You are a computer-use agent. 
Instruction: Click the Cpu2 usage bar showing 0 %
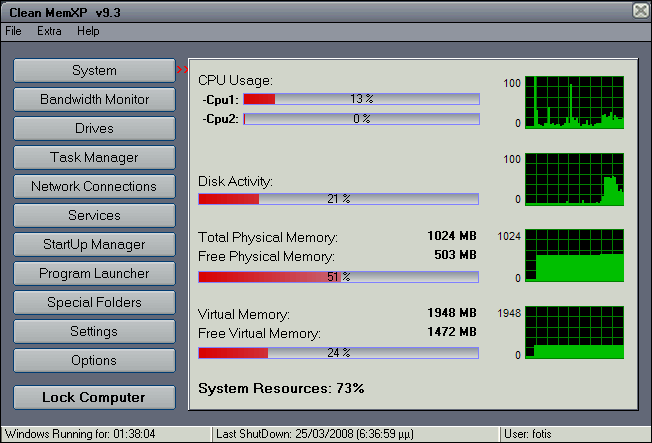(x=361, y=119)
